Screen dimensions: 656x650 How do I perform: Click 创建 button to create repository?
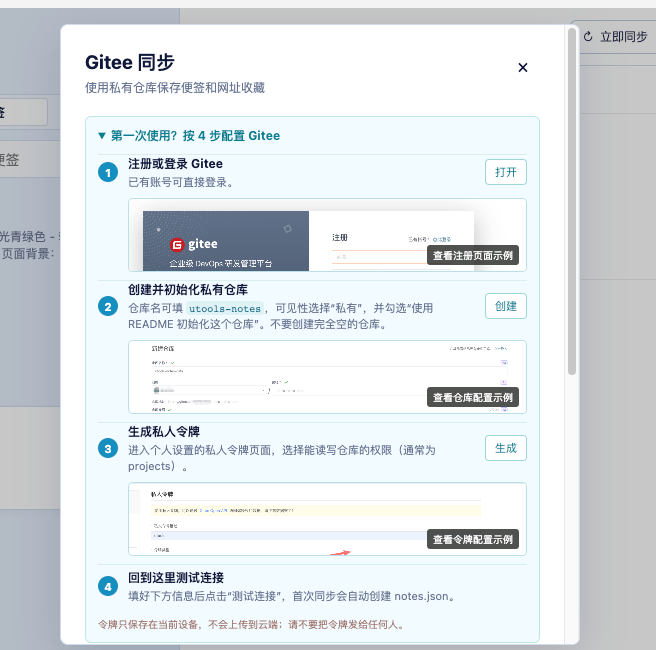pyautogui.click(x=505, y=306)
